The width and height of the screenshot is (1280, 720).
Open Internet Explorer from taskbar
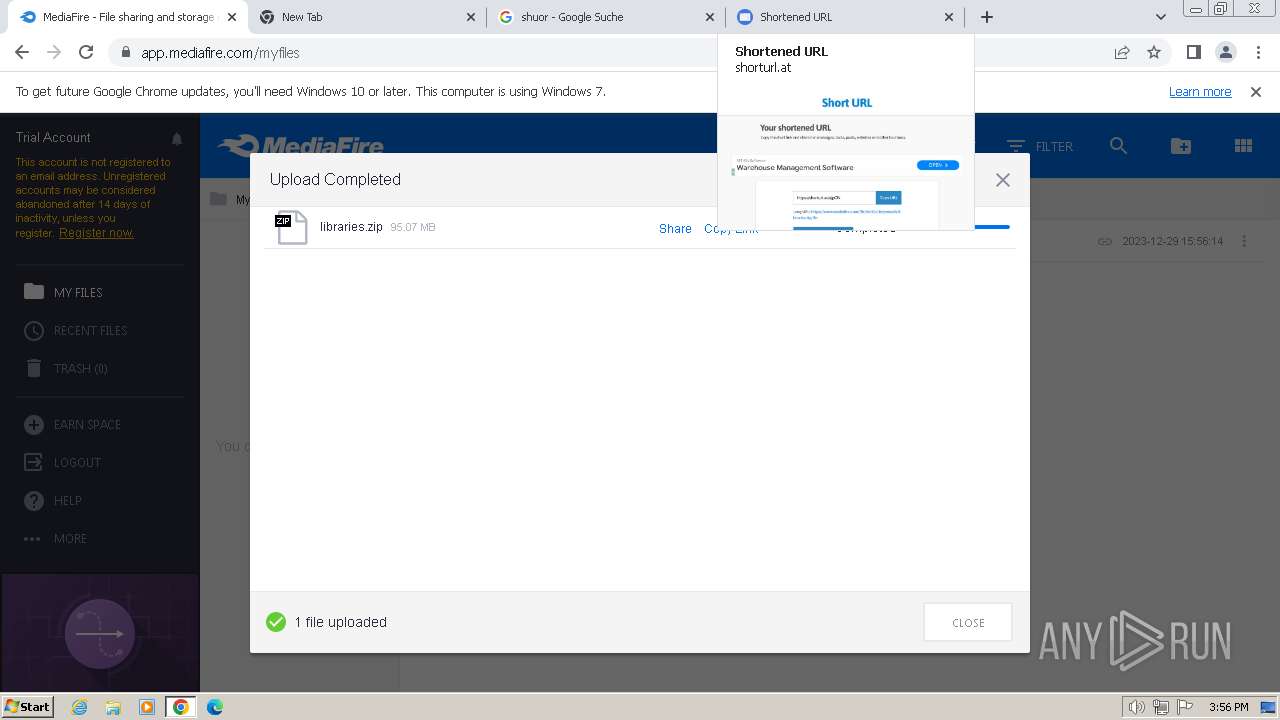[79, 707]
